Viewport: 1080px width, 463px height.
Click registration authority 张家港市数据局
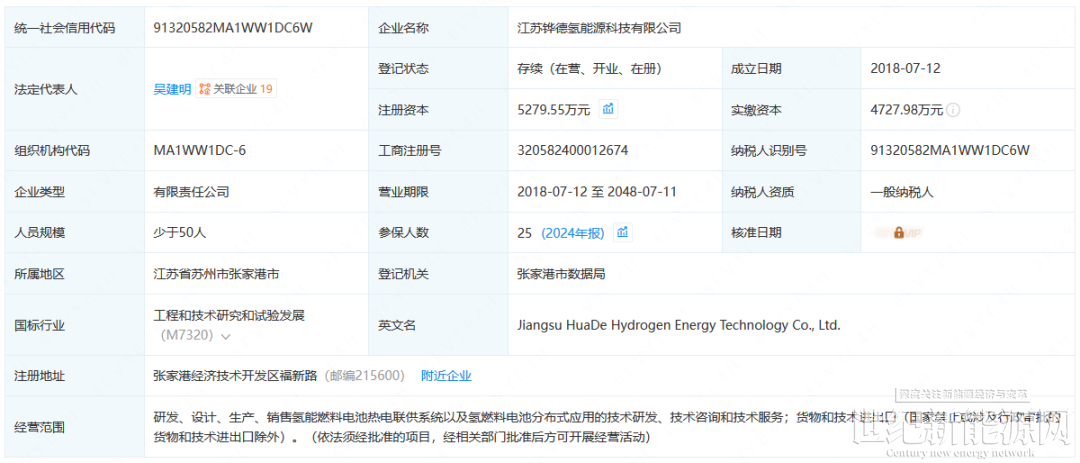click(x=560, y=273)
